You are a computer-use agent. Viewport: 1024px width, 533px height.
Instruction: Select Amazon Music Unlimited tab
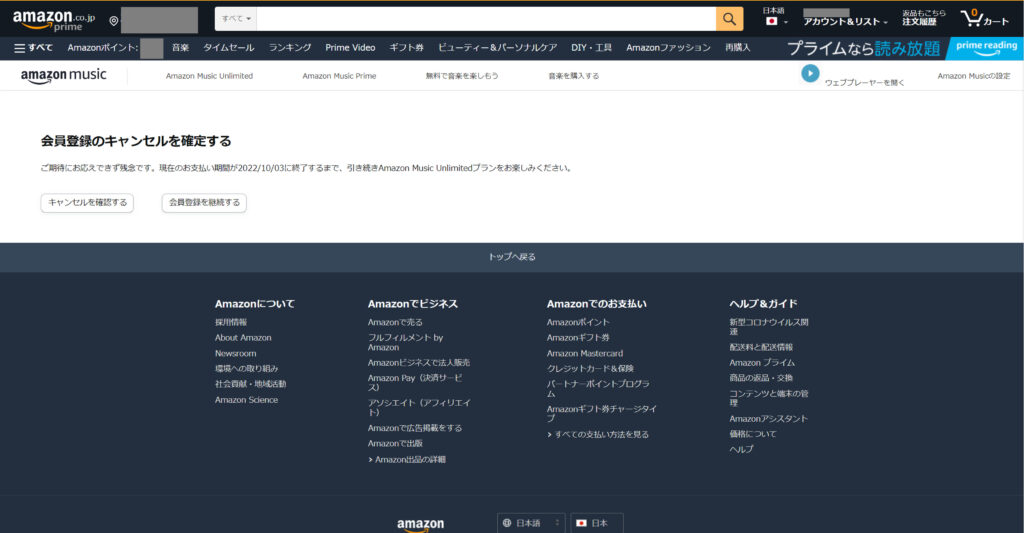coord(209,76)
